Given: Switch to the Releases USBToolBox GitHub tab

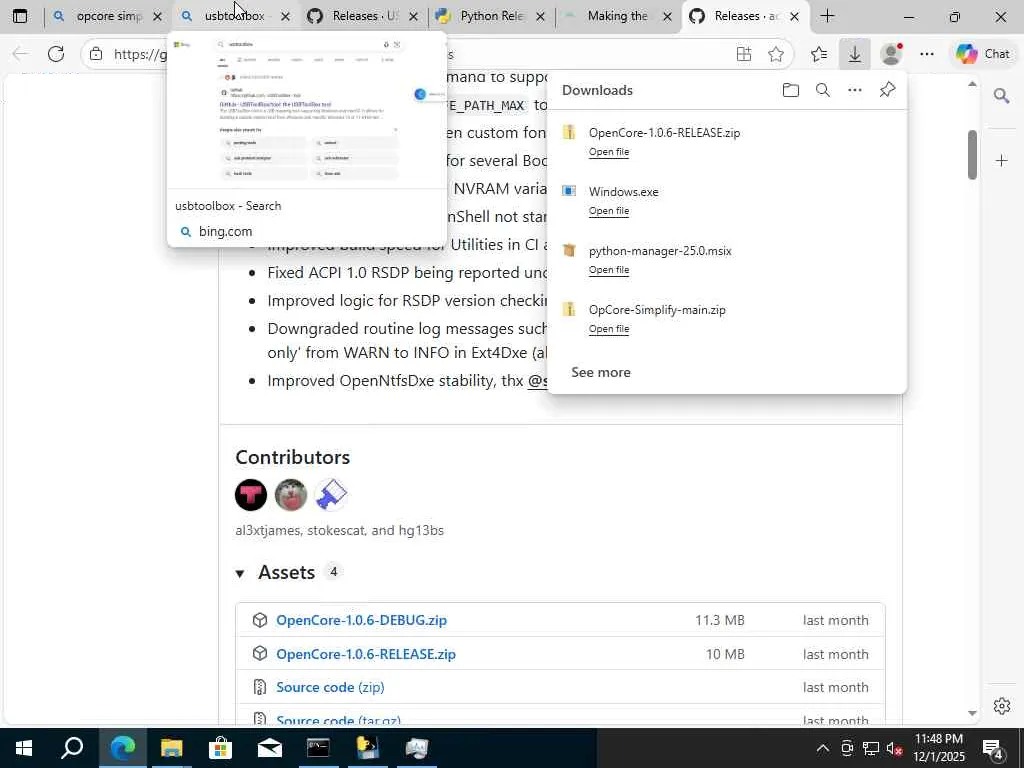Looking at the screenshot, I should click(x=363, y=16).
